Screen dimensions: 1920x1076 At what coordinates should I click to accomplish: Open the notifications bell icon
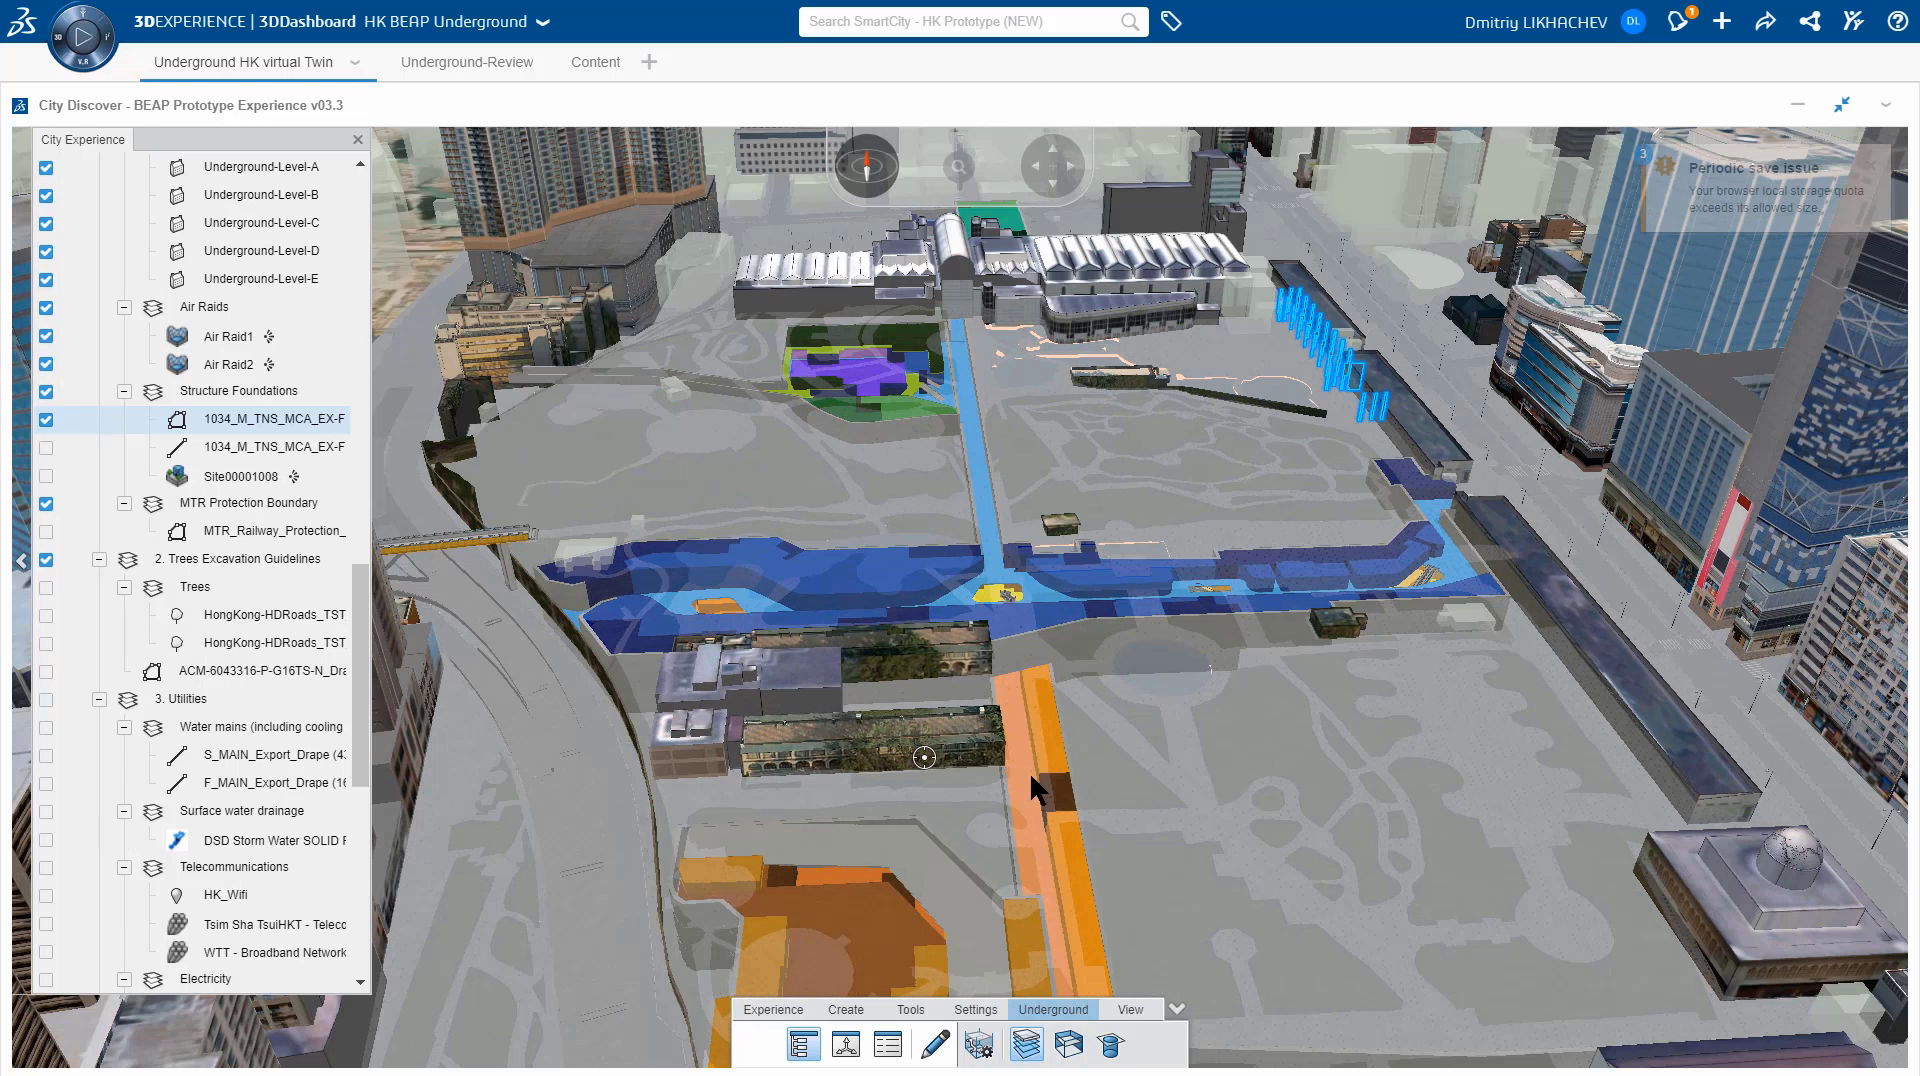1678,21
